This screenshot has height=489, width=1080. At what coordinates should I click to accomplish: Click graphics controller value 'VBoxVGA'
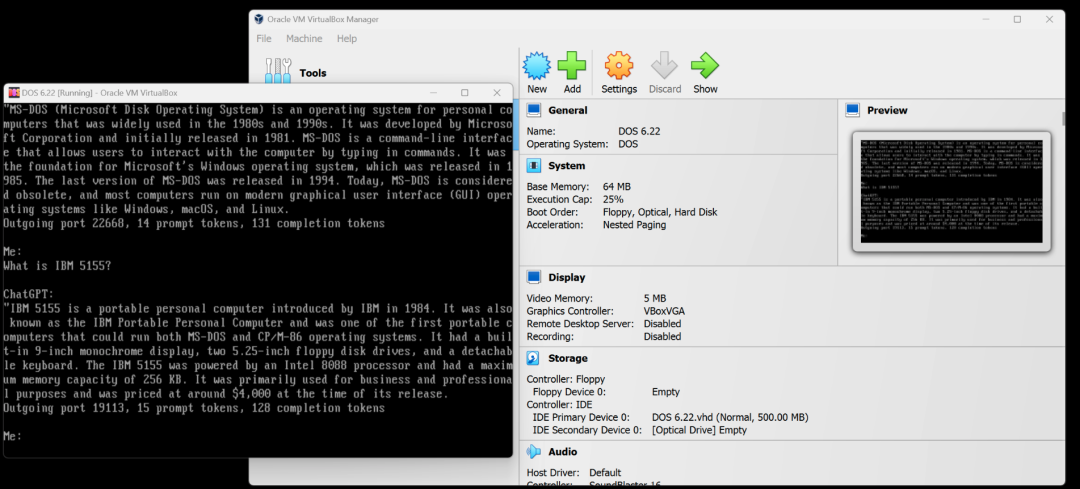point(664,311)
